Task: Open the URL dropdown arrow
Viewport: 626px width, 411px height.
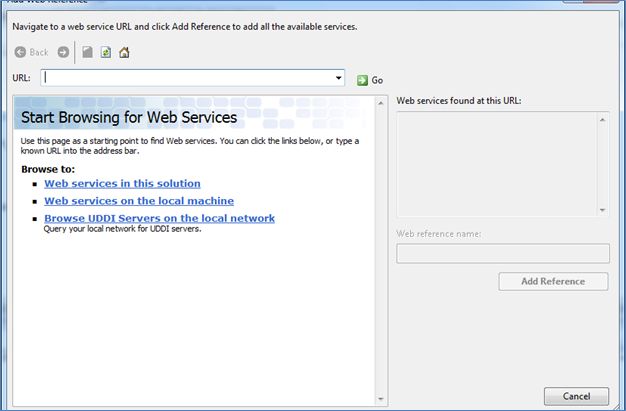Action: pyautogui.click(x=339, y=77)
